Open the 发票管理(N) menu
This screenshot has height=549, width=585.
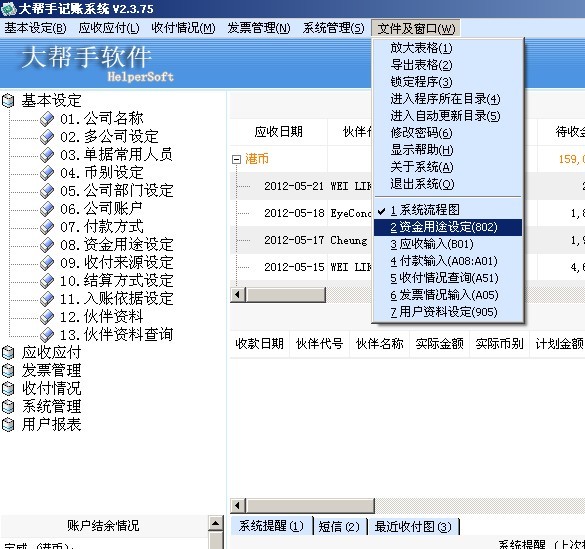pyautogui.click(x=259, y=28)
